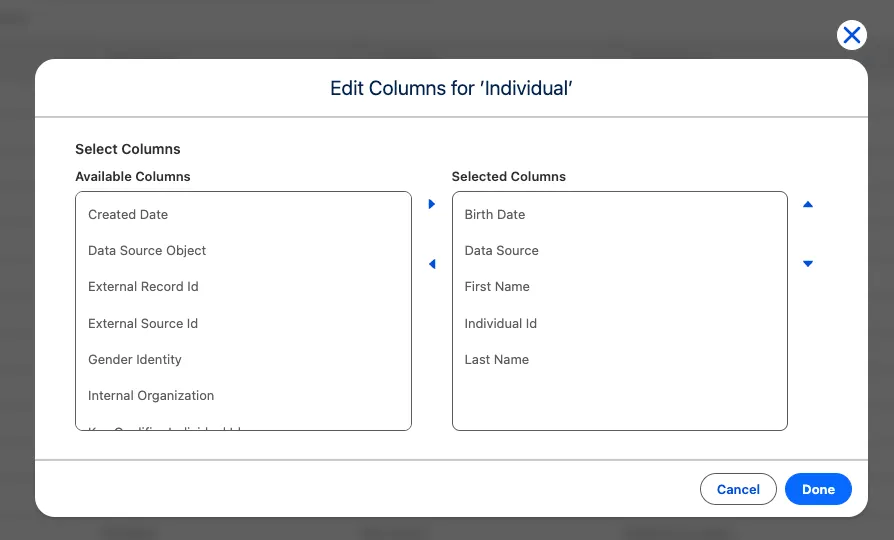This screenshot has width=894, height=540.
Task: Click the move down arrow icon
Action: click(x=808, y=264)
